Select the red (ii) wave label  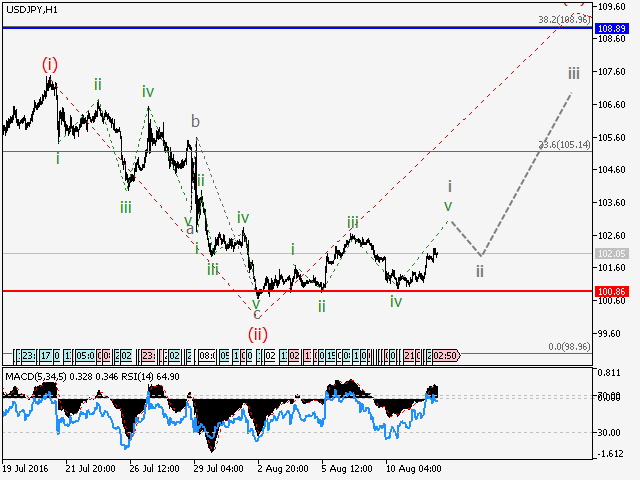(258, 334)
